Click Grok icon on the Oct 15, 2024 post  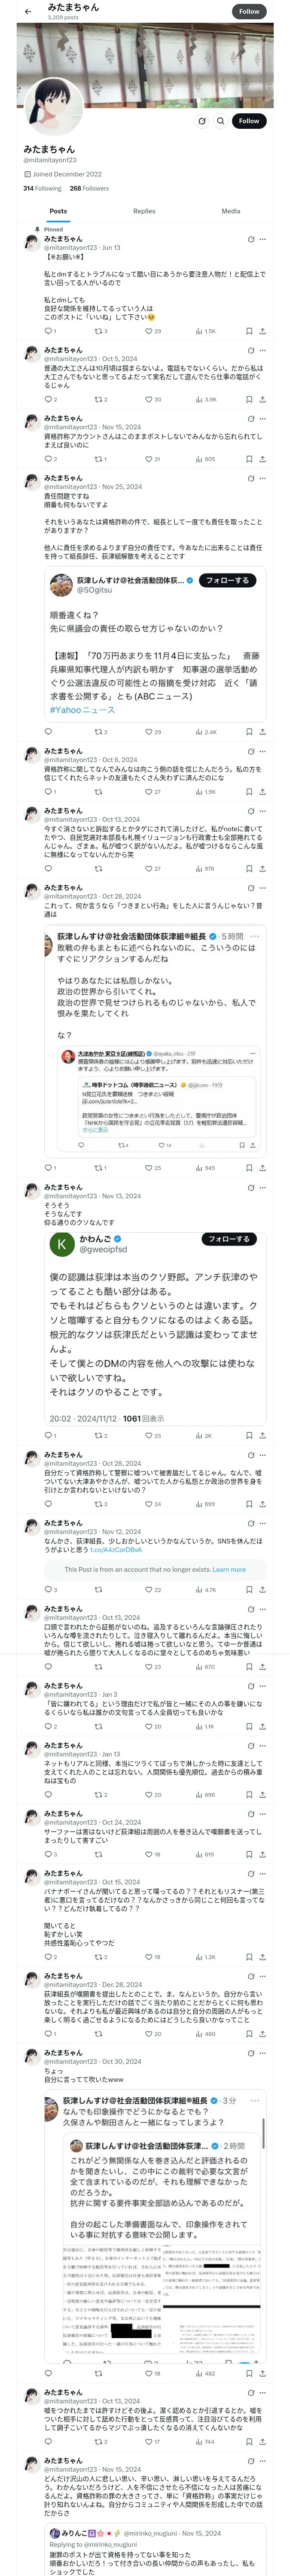(251, 1873)
